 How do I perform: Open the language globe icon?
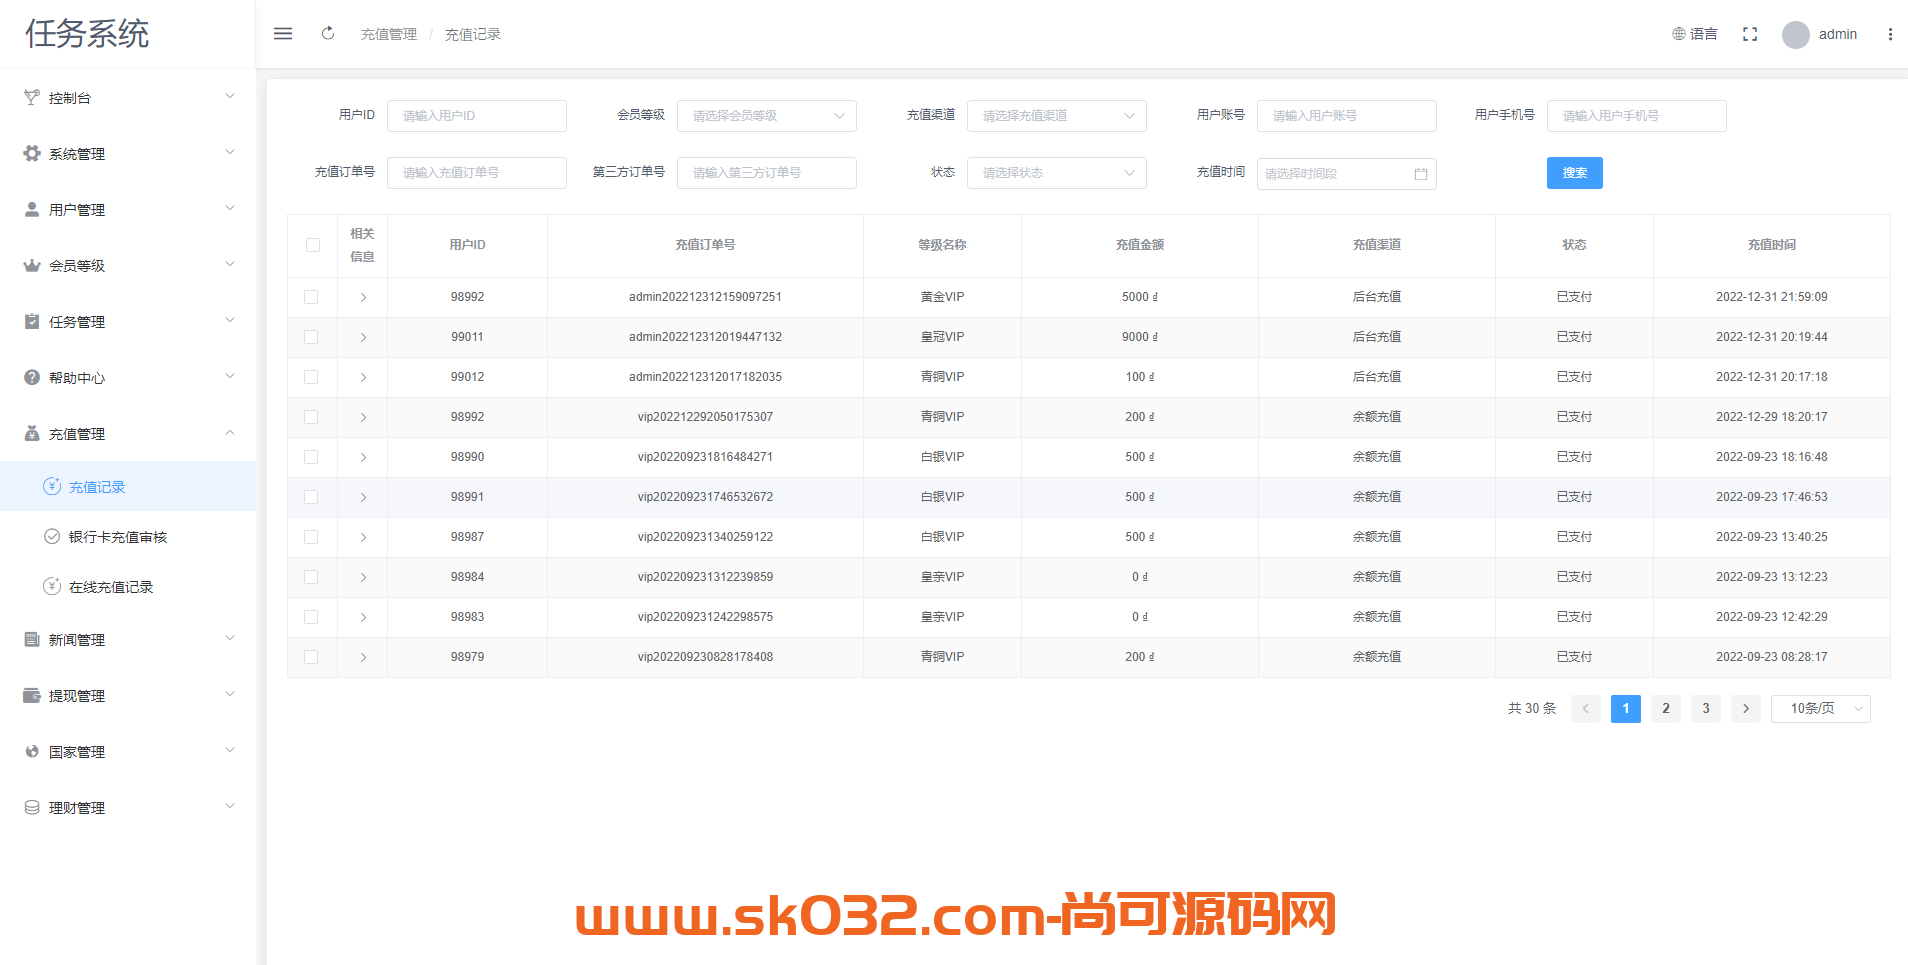pos(1679,34)
